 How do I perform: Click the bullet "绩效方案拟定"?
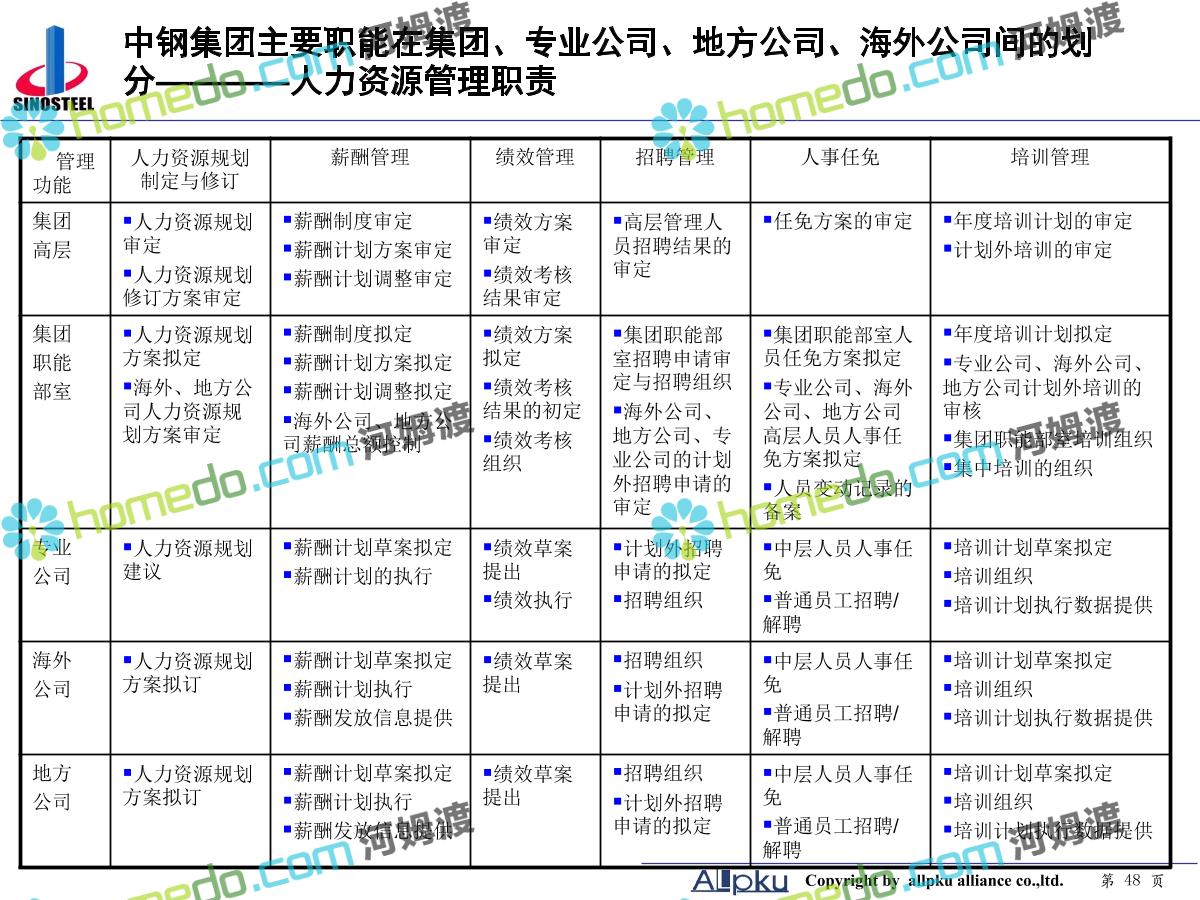(x=528, y=346)
